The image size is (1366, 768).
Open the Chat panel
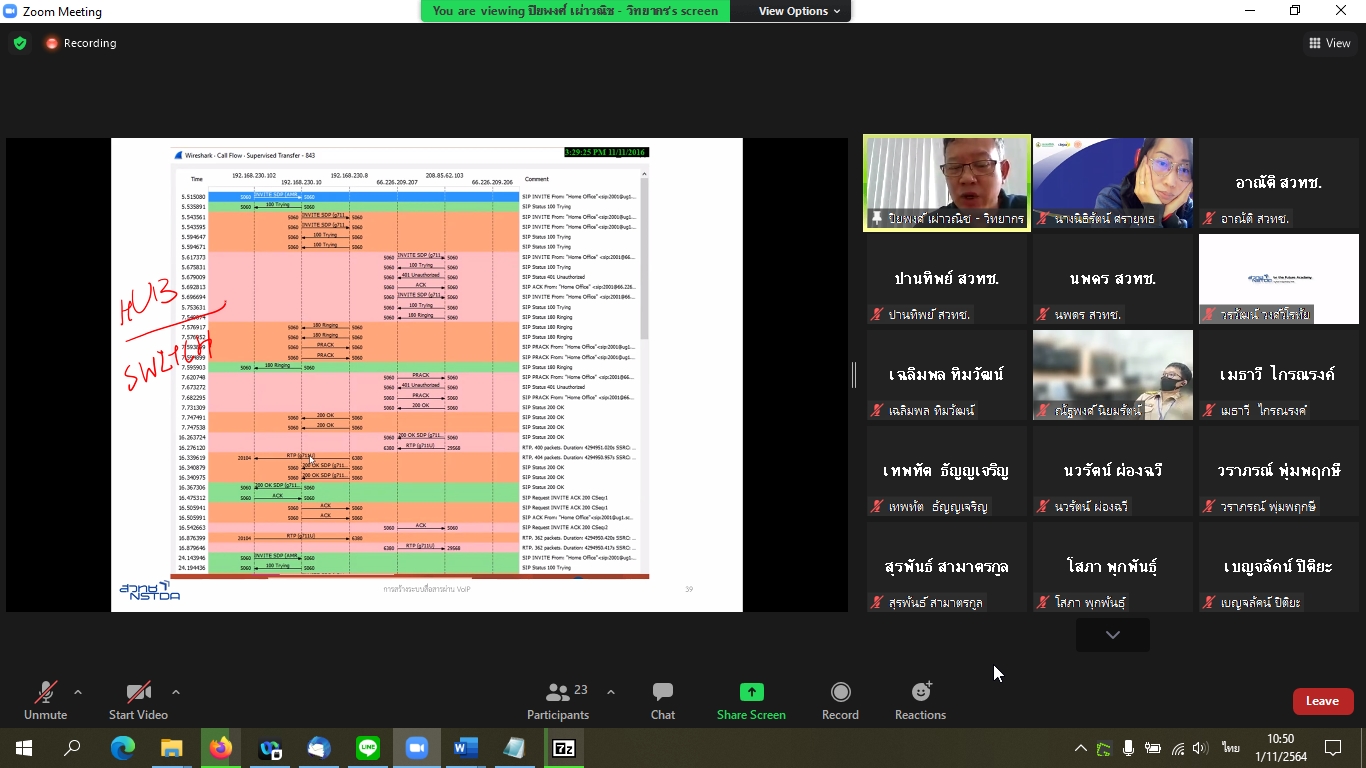point(662,700)
